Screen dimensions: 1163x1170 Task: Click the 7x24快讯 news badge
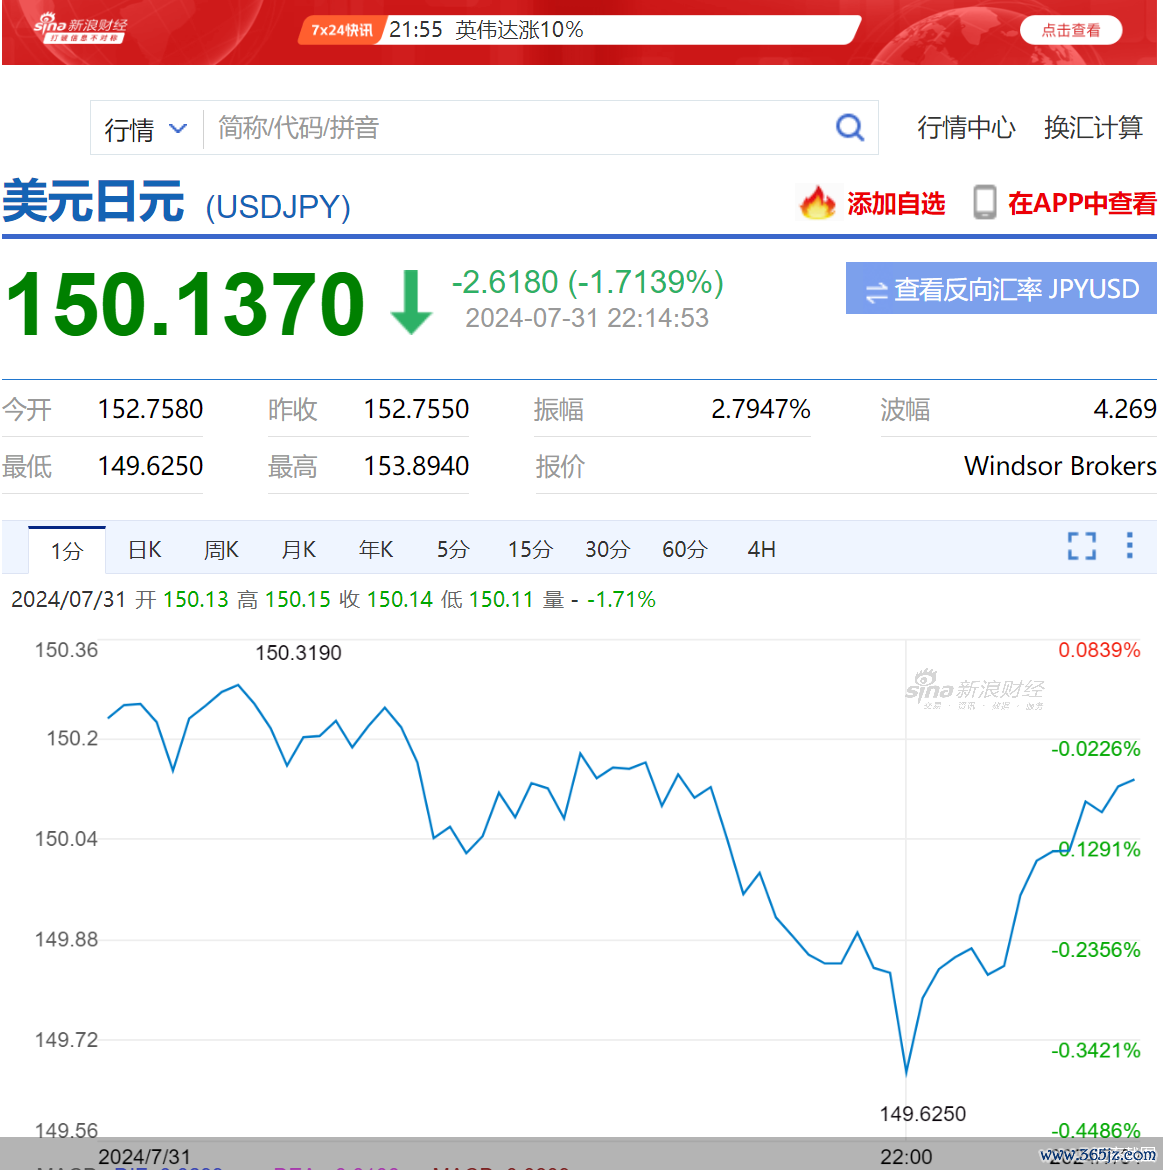pyautogui.click(x=343, y=30)
